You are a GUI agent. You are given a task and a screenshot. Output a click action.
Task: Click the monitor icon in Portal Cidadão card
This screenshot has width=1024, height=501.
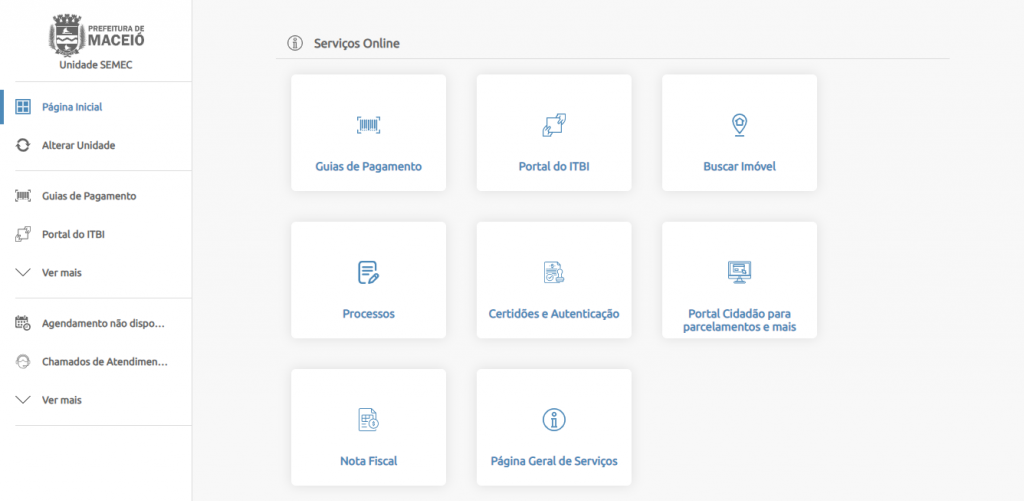click(739, 272)
